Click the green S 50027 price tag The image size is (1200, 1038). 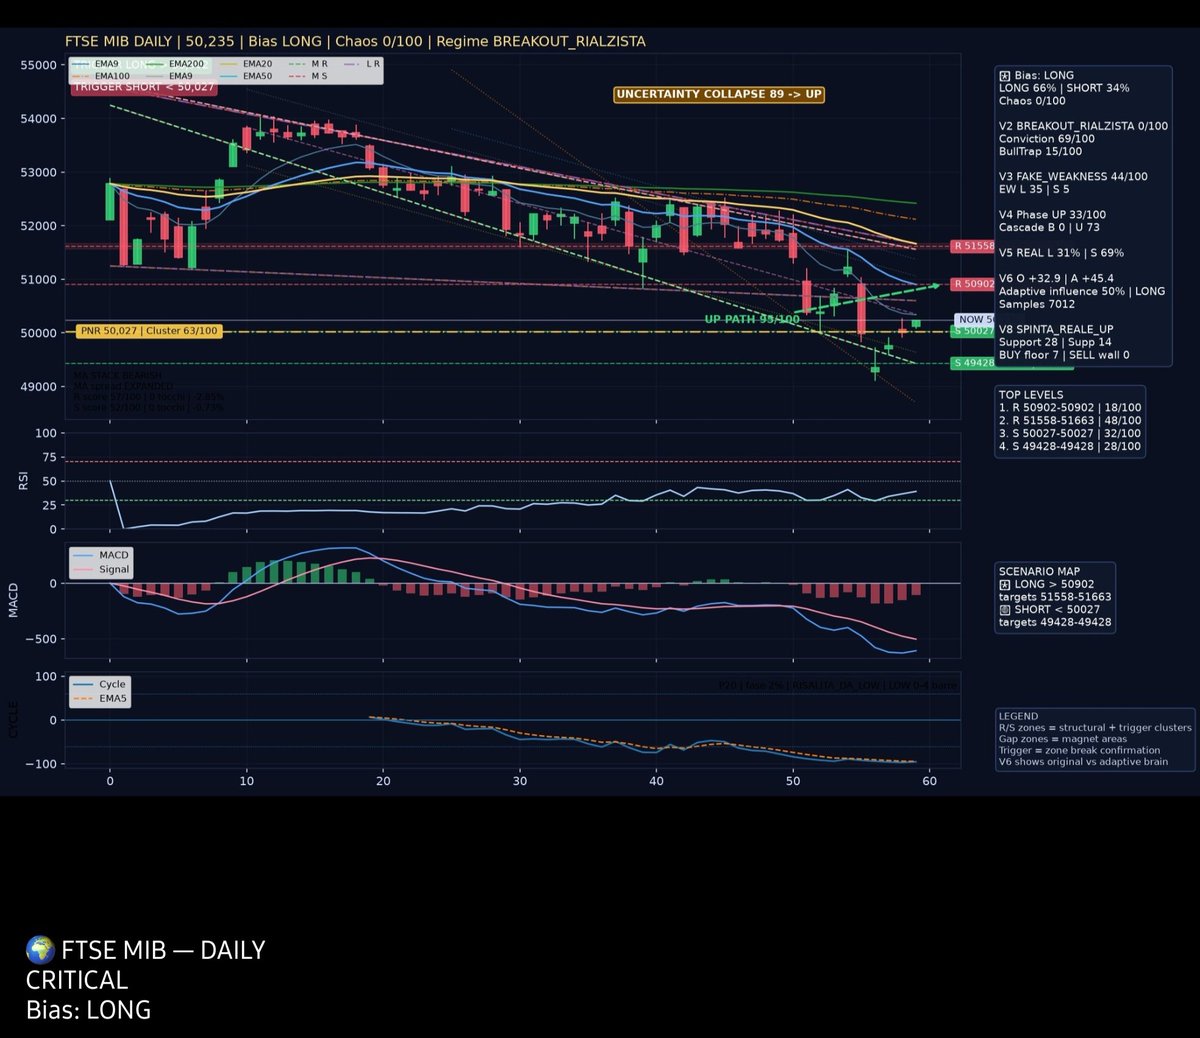pos(973,331)
